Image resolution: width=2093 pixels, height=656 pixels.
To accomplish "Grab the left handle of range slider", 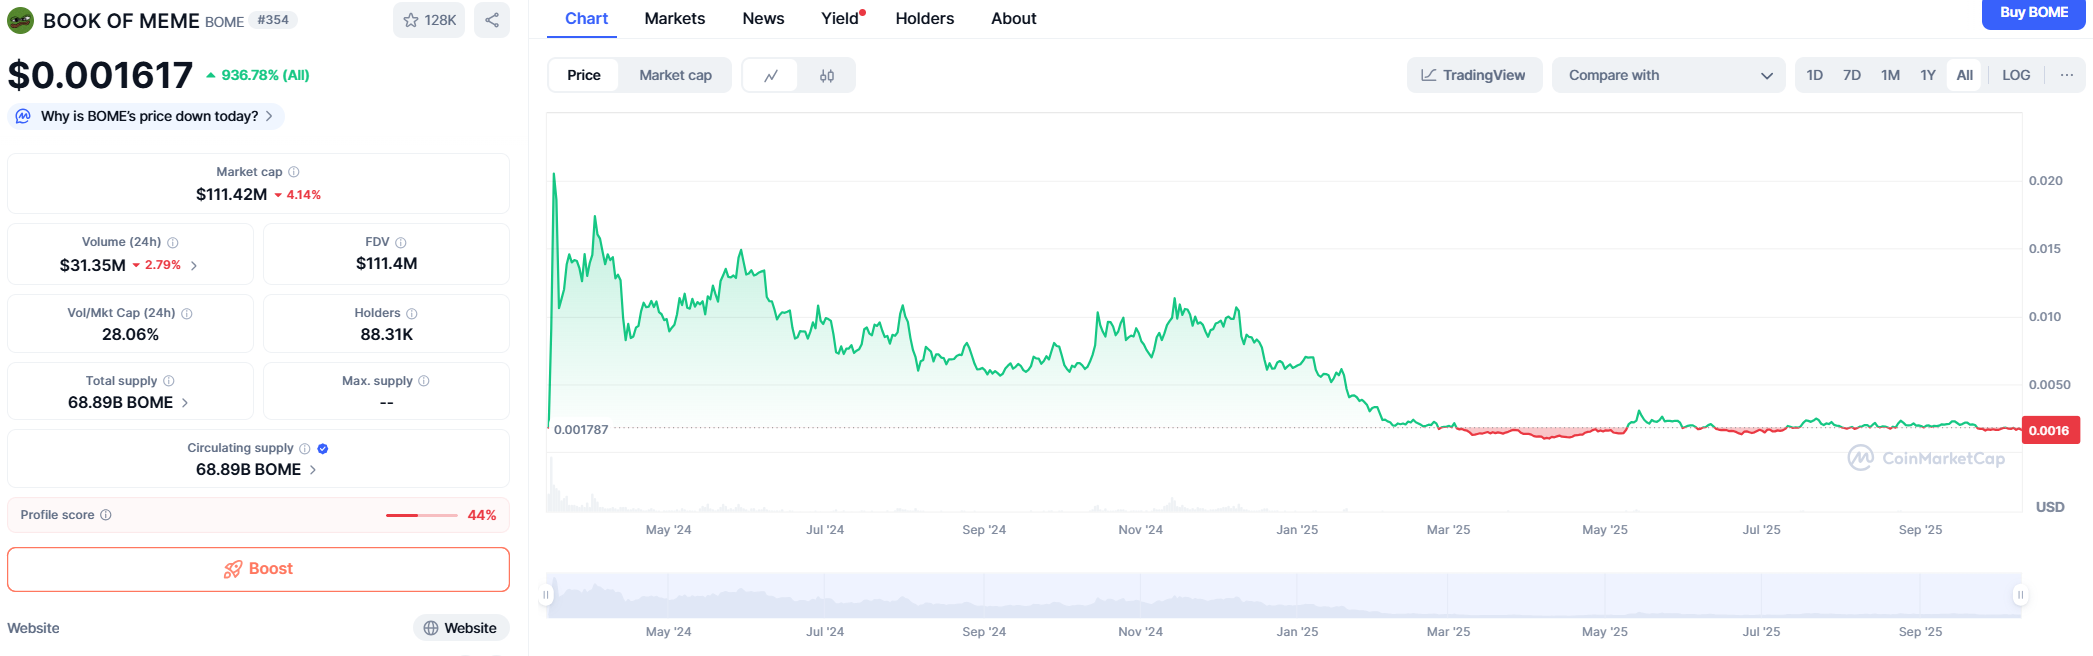I will [546, 595].
